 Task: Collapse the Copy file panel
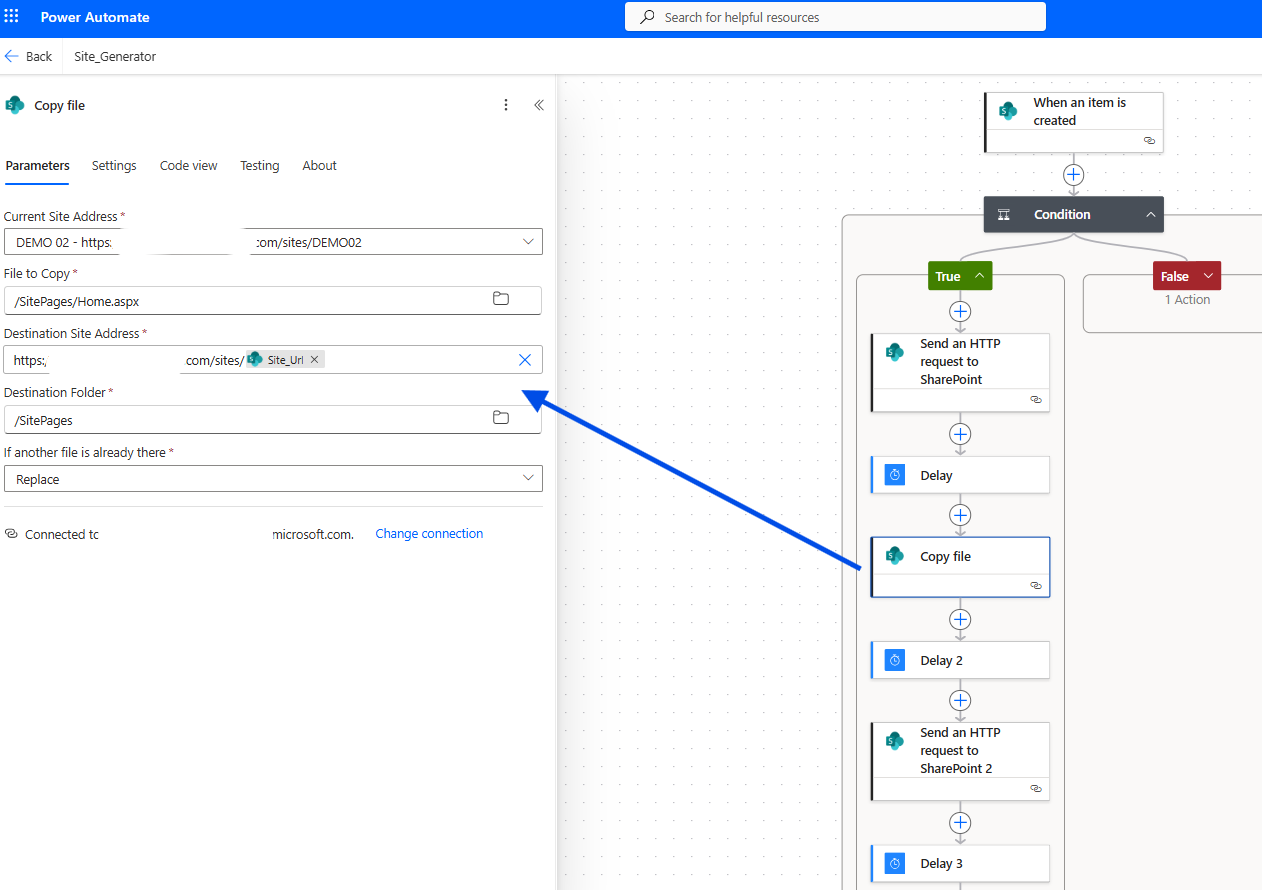point(539,105)
